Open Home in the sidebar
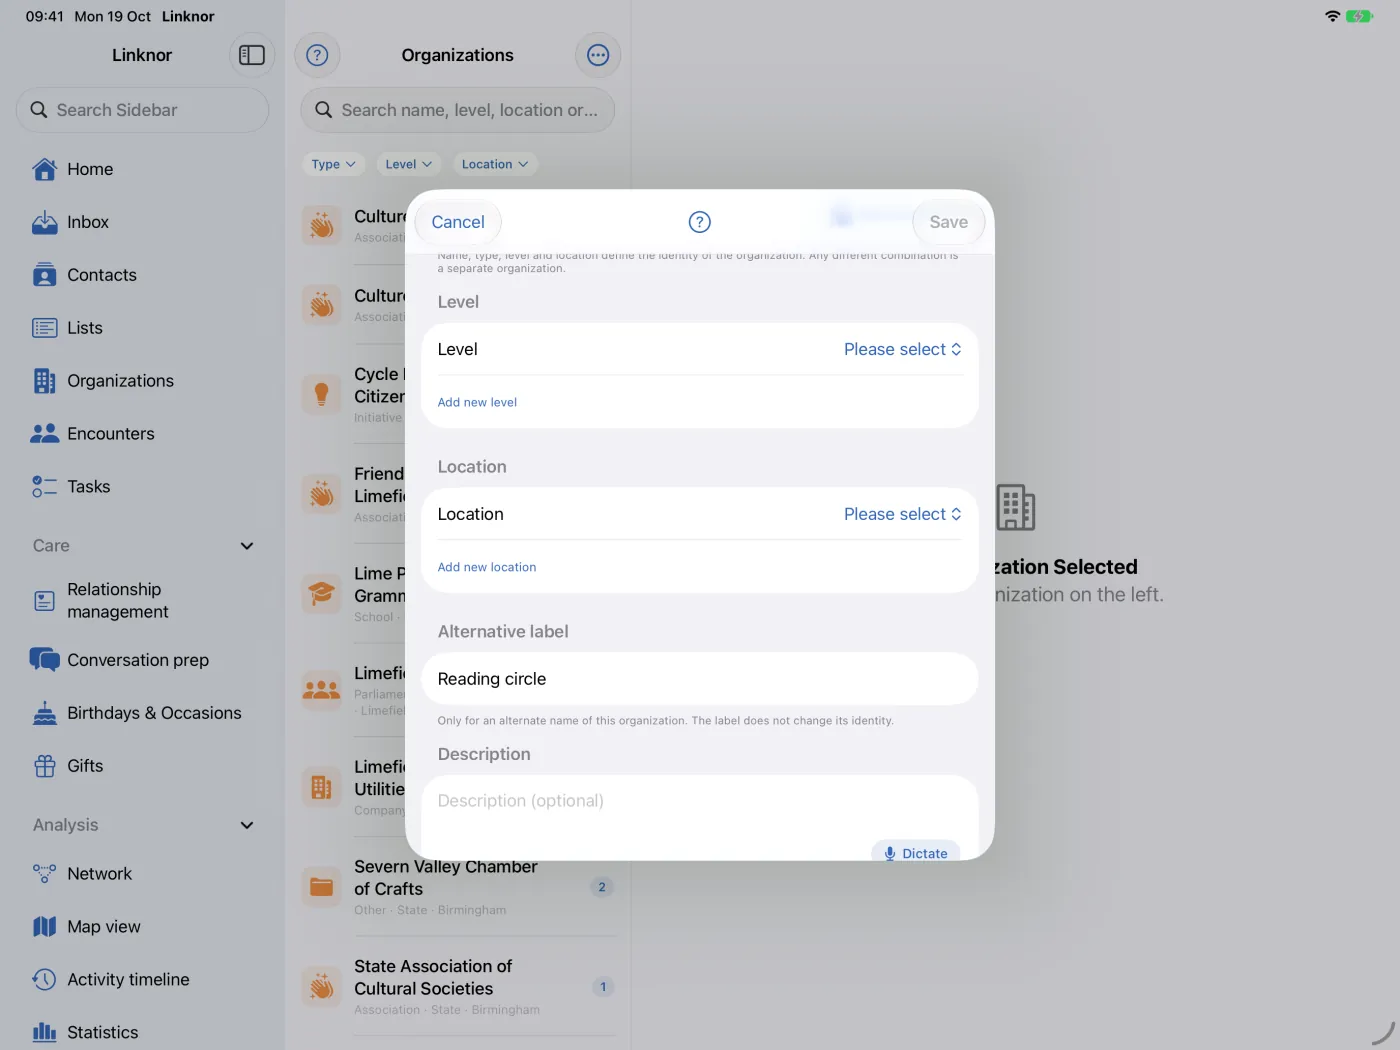 [142, 169]
